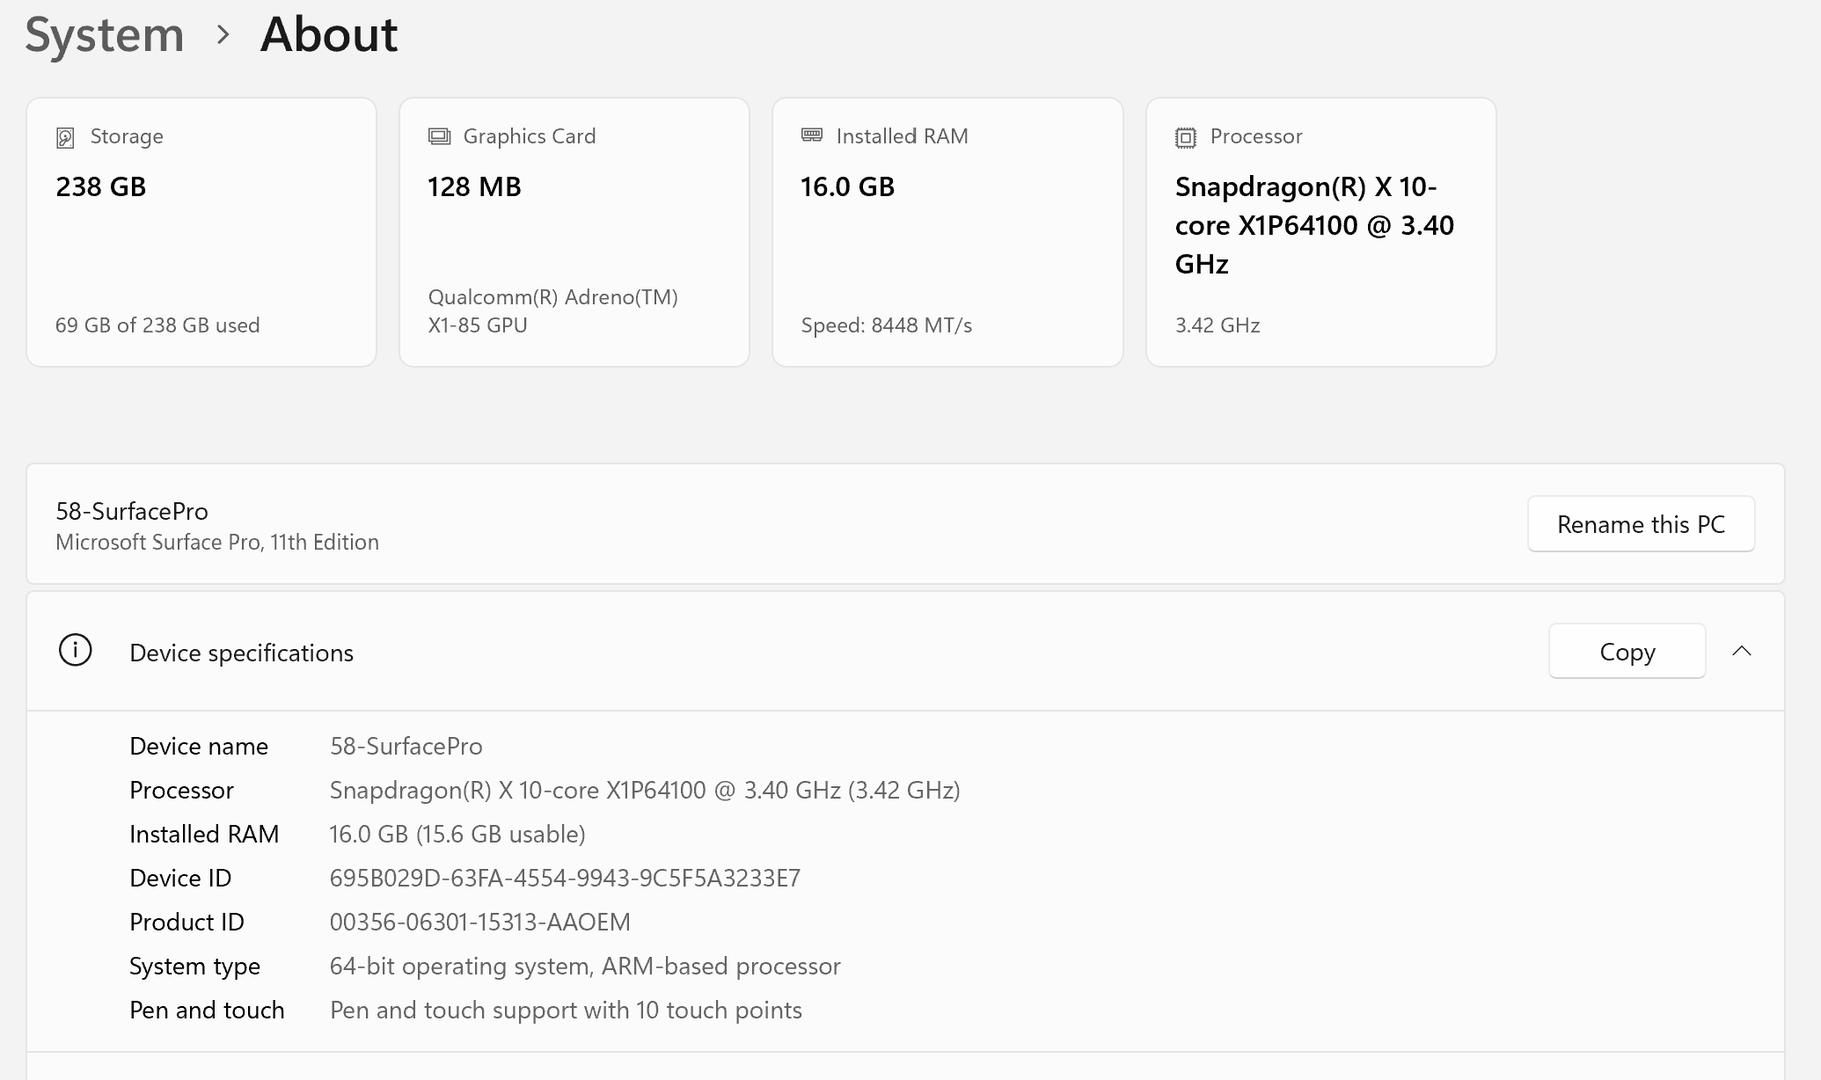
Task: Collapse the Device specifications section chevron
Action: point(1741,651)
